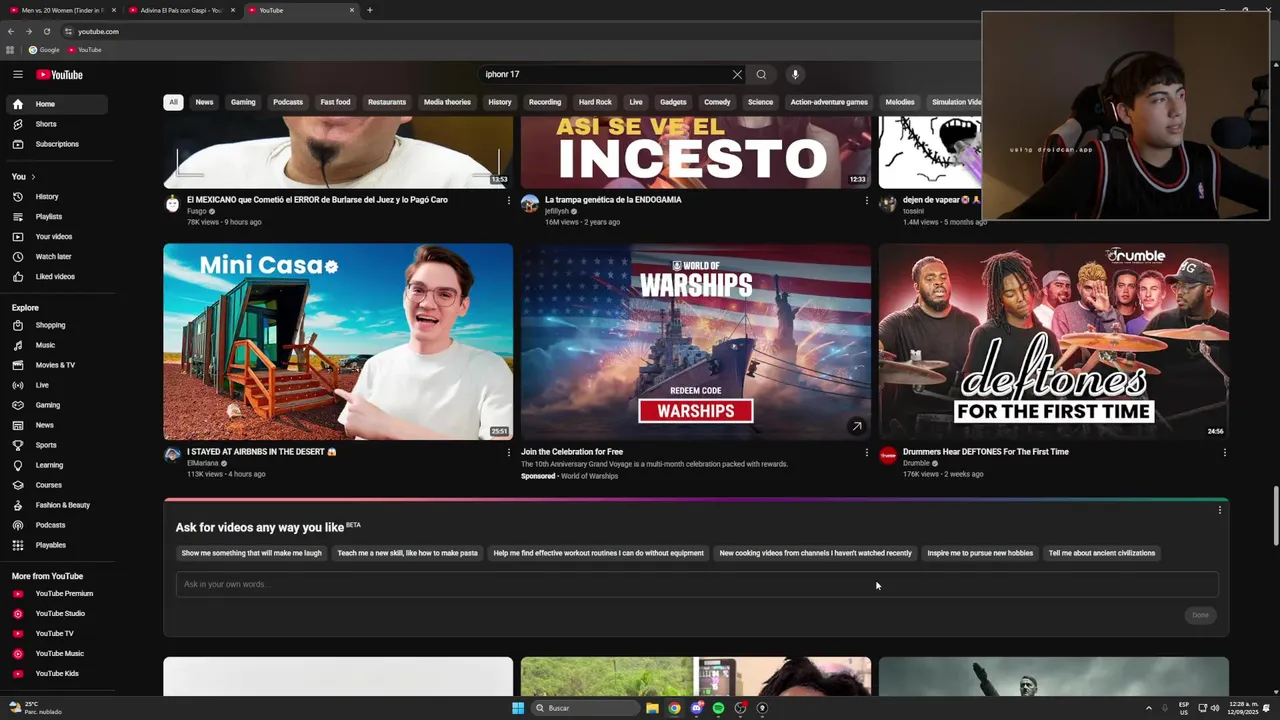The image size is (1280, 720).
Task: Open options for I STAYED AT AIRBNBS video
Action: tap(508, 452)
